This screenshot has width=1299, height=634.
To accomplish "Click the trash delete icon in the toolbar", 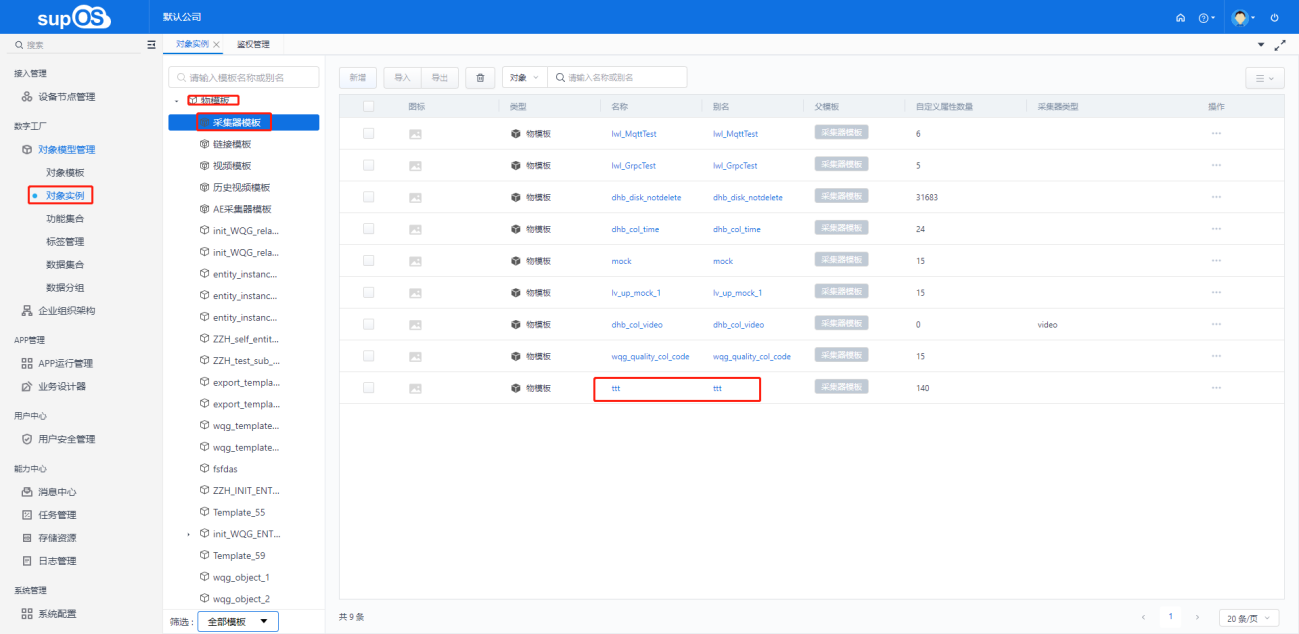I will 480,77.
